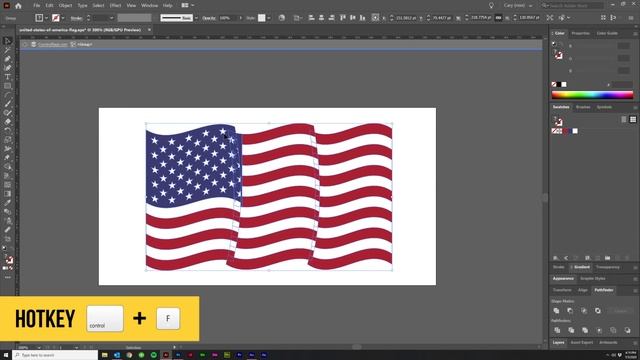The width and height of the screenshot is (640, 360).
Task: Open the Windows Start menu
Action: click(6, 355)
